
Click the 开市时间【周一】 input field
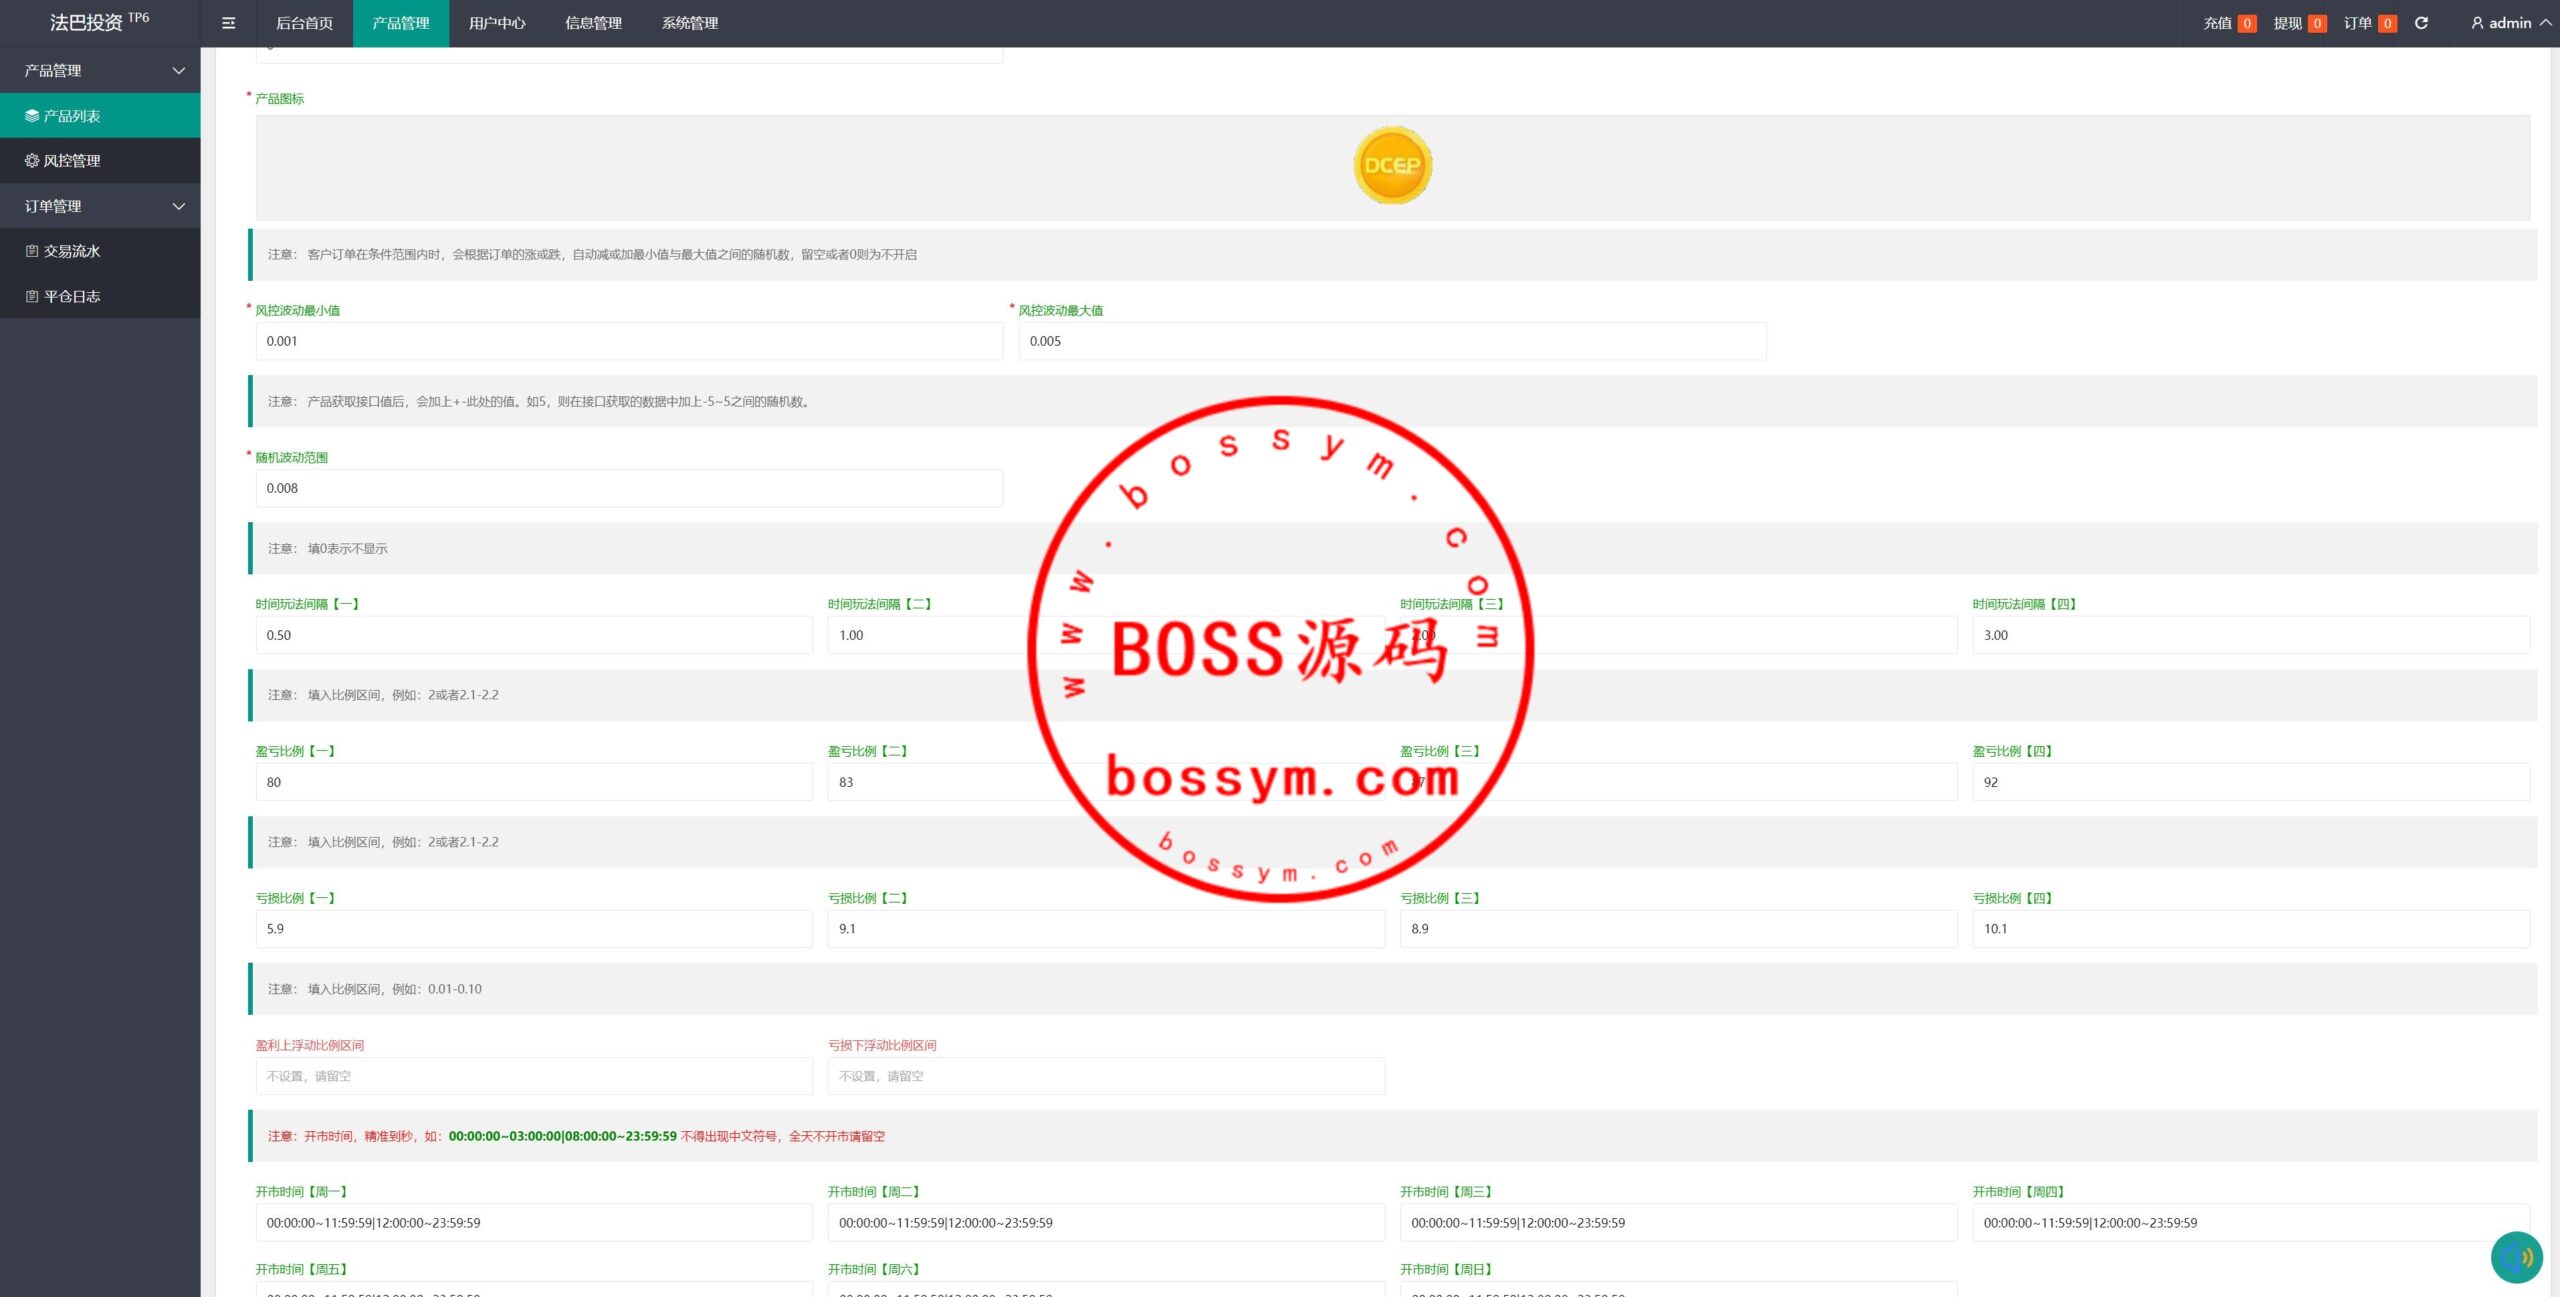tap(534, 1223)
